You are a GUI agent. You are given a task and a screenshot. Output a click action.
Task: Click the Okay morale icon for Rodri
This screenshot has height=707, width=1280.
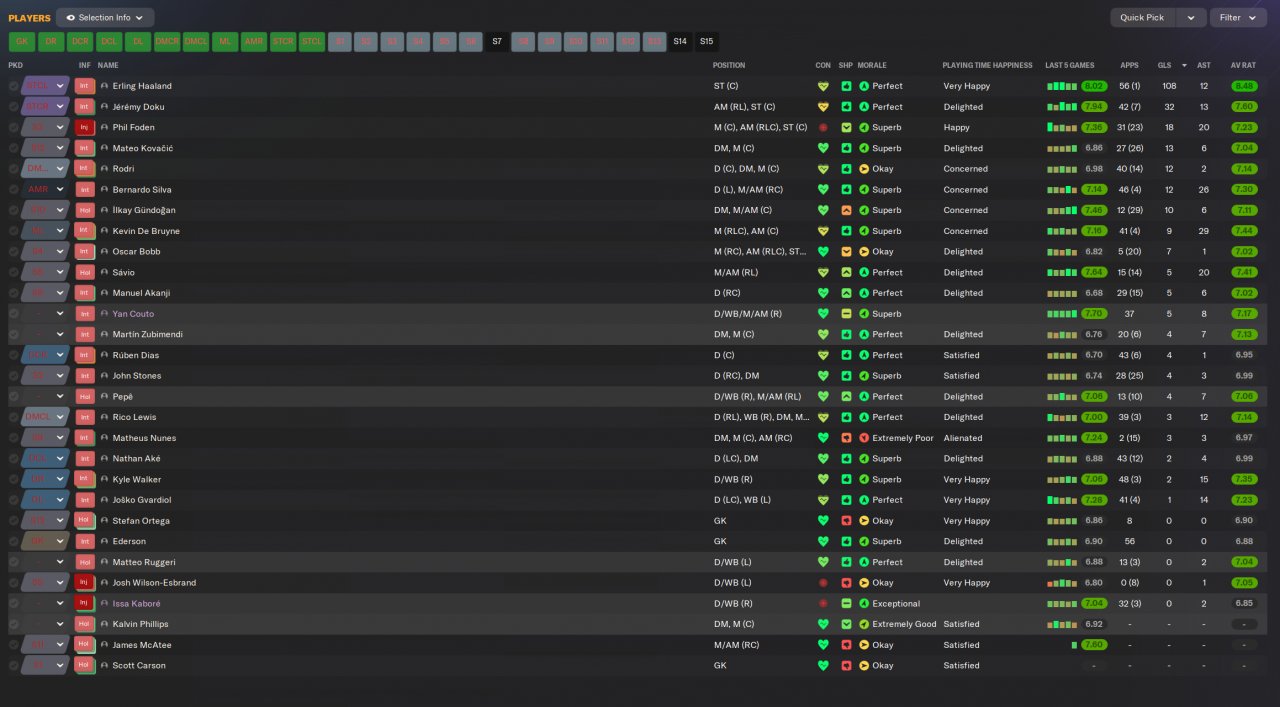point(865,169)
